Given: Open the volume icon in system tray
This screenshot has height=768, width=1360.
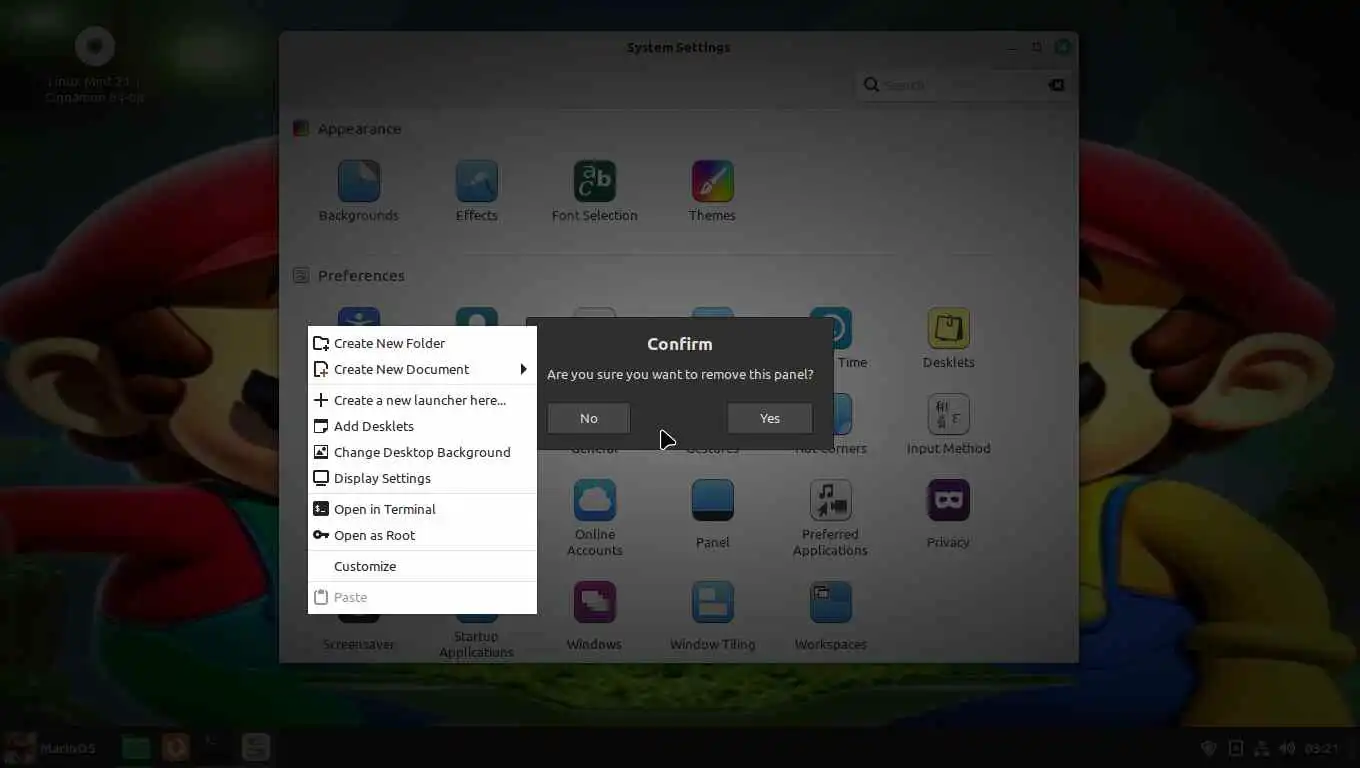Looking at the screenshot, I should coord(1287,748).
